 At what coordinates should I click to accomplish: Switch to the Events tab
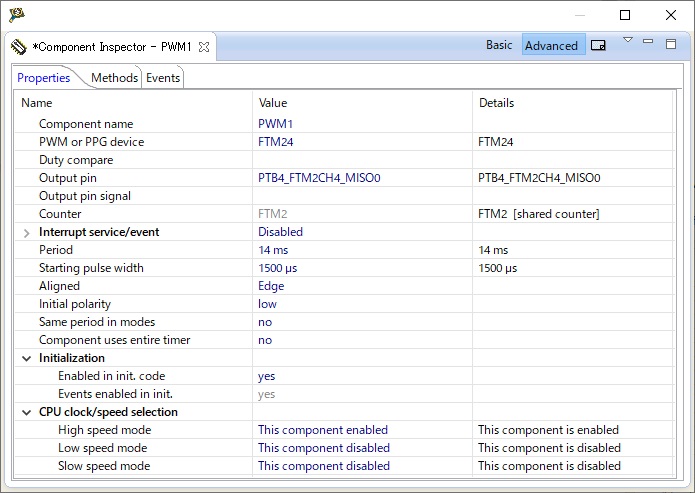coord(163,78)
